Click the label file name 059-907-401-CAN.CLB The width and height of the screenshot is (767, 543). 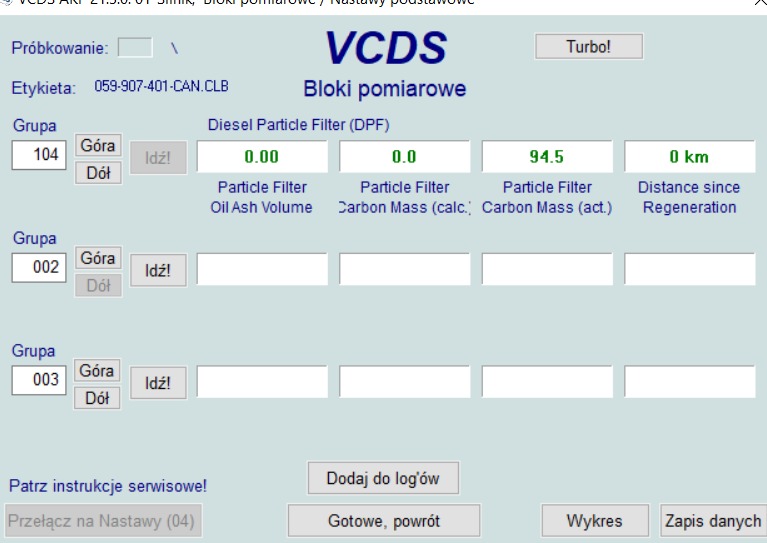(161, 87)
